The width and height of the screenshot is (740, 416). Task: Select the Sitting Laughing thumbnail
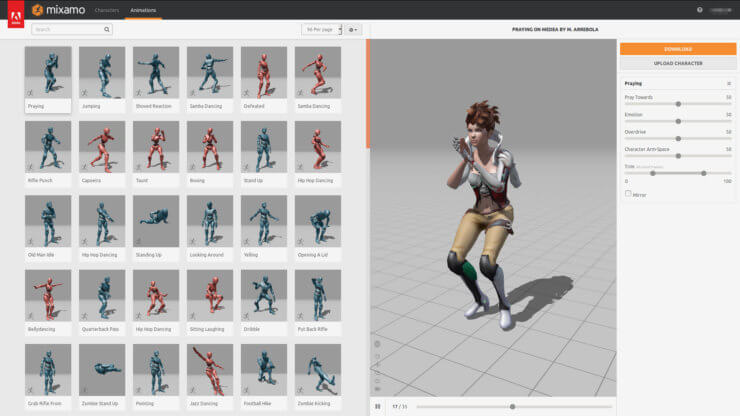point(210,296)
